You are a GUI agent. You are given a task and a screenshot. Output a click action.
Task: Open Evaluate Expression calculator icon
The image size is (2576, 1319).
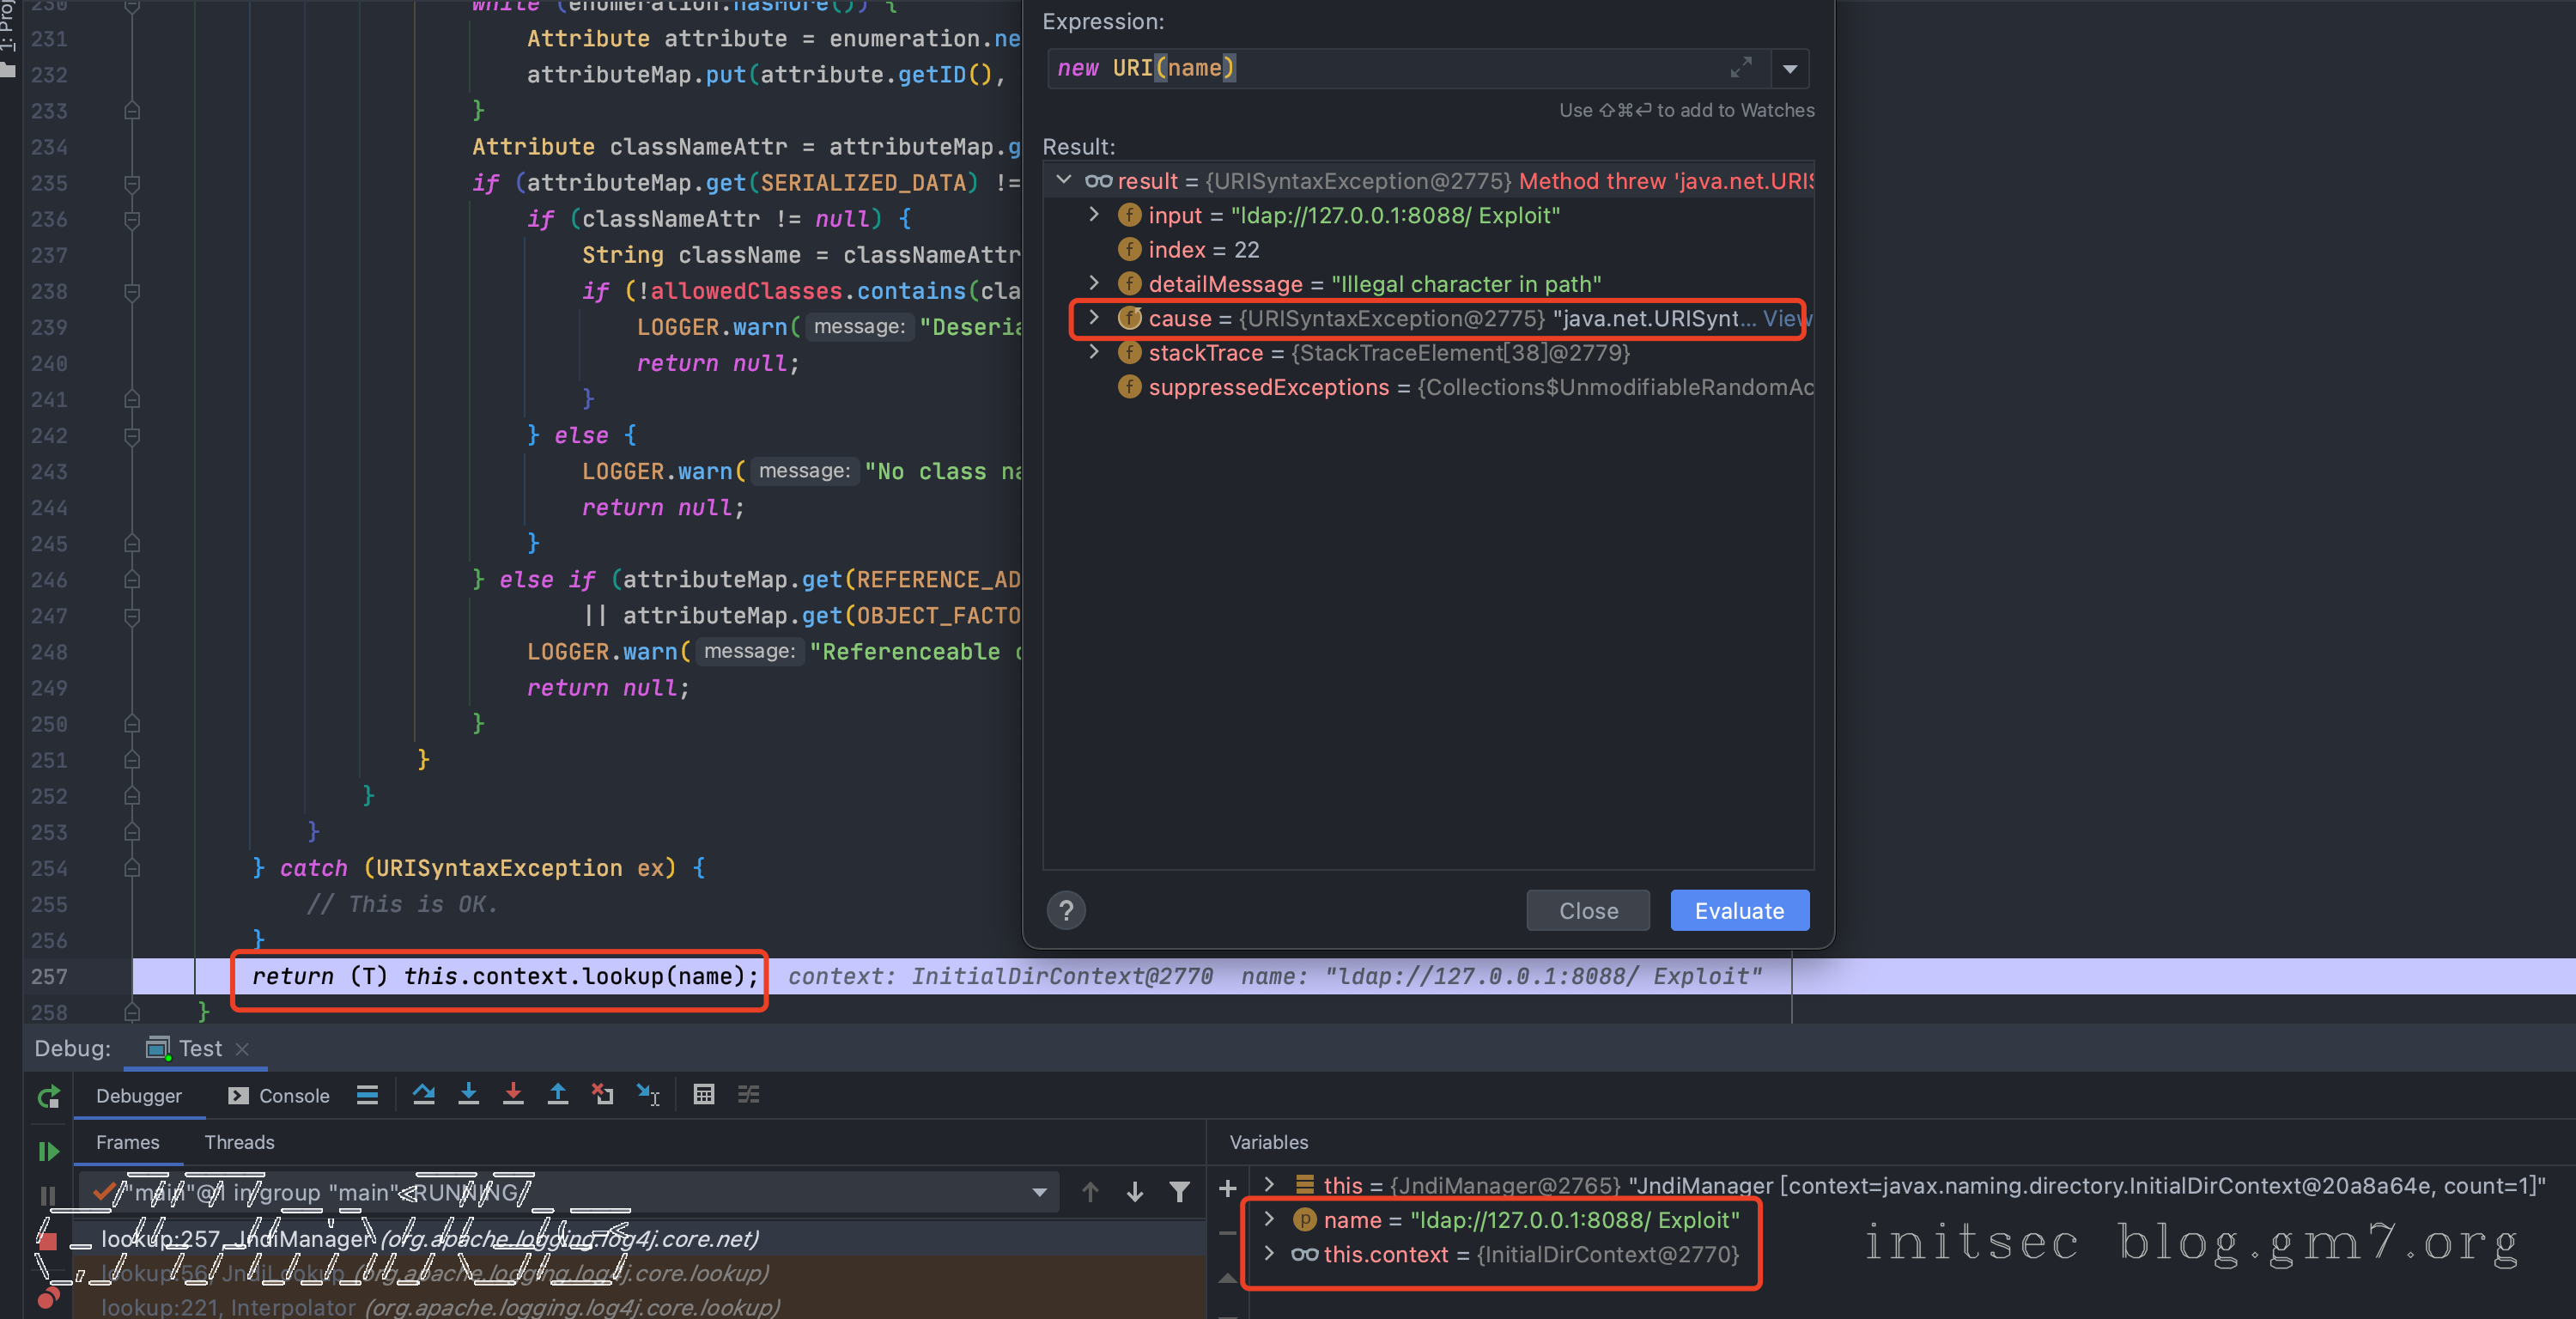pos(704,1095)
